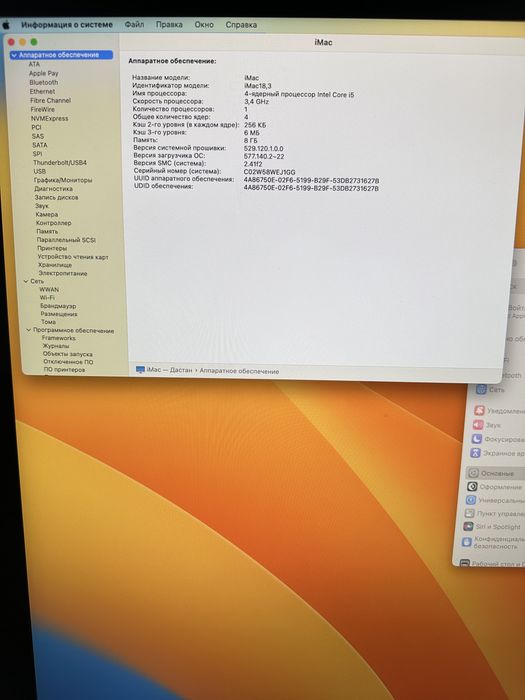Screen dimensions: 525x700
Task: Open Уведомления in the System Settings sidebar
Action: [499, 411]
